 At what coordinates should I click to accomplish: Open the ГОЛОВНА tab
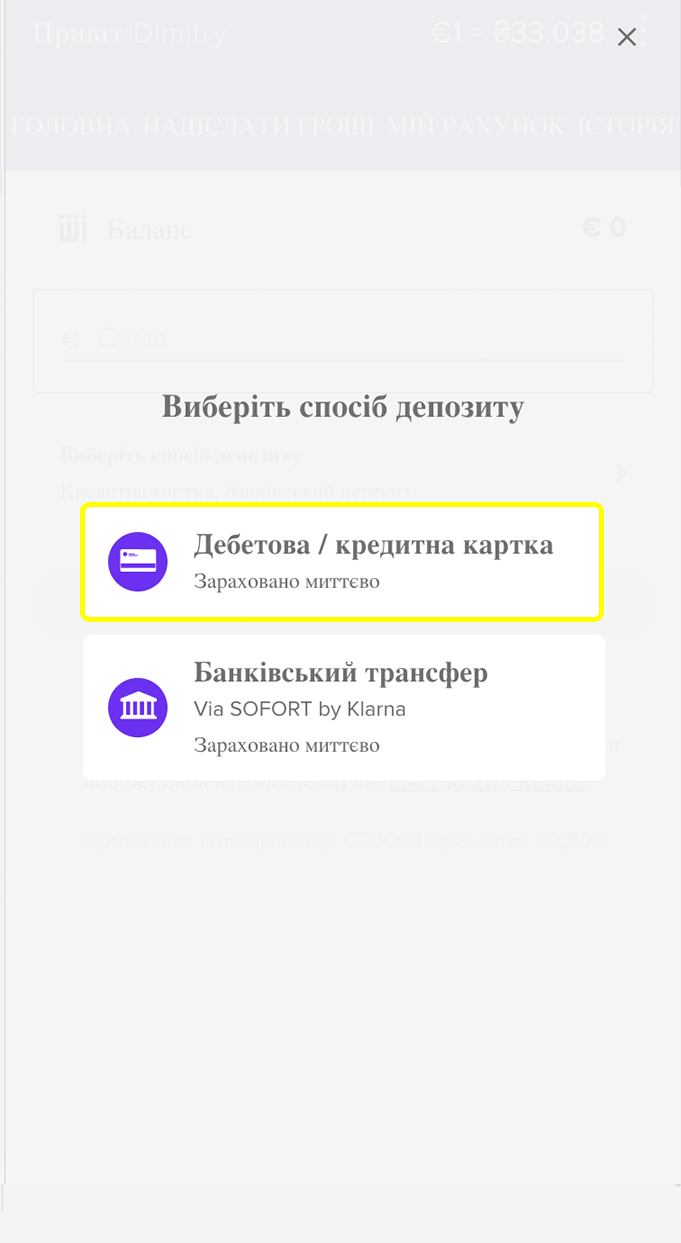(71, 126)
